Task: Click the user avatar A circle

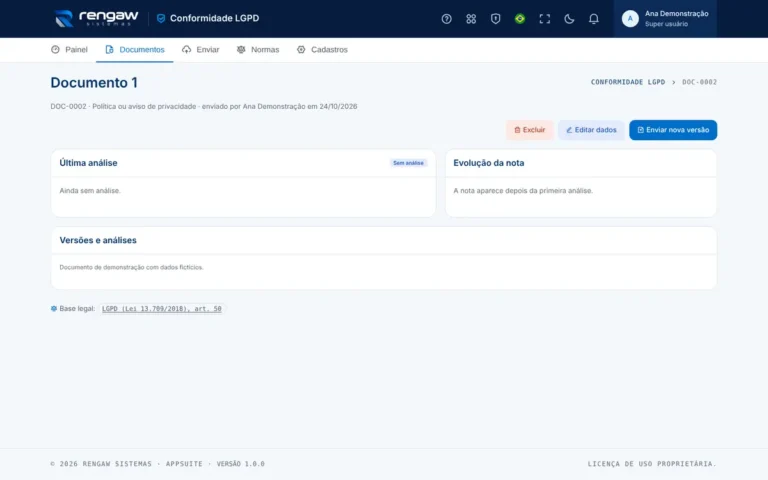Action: 630,19
